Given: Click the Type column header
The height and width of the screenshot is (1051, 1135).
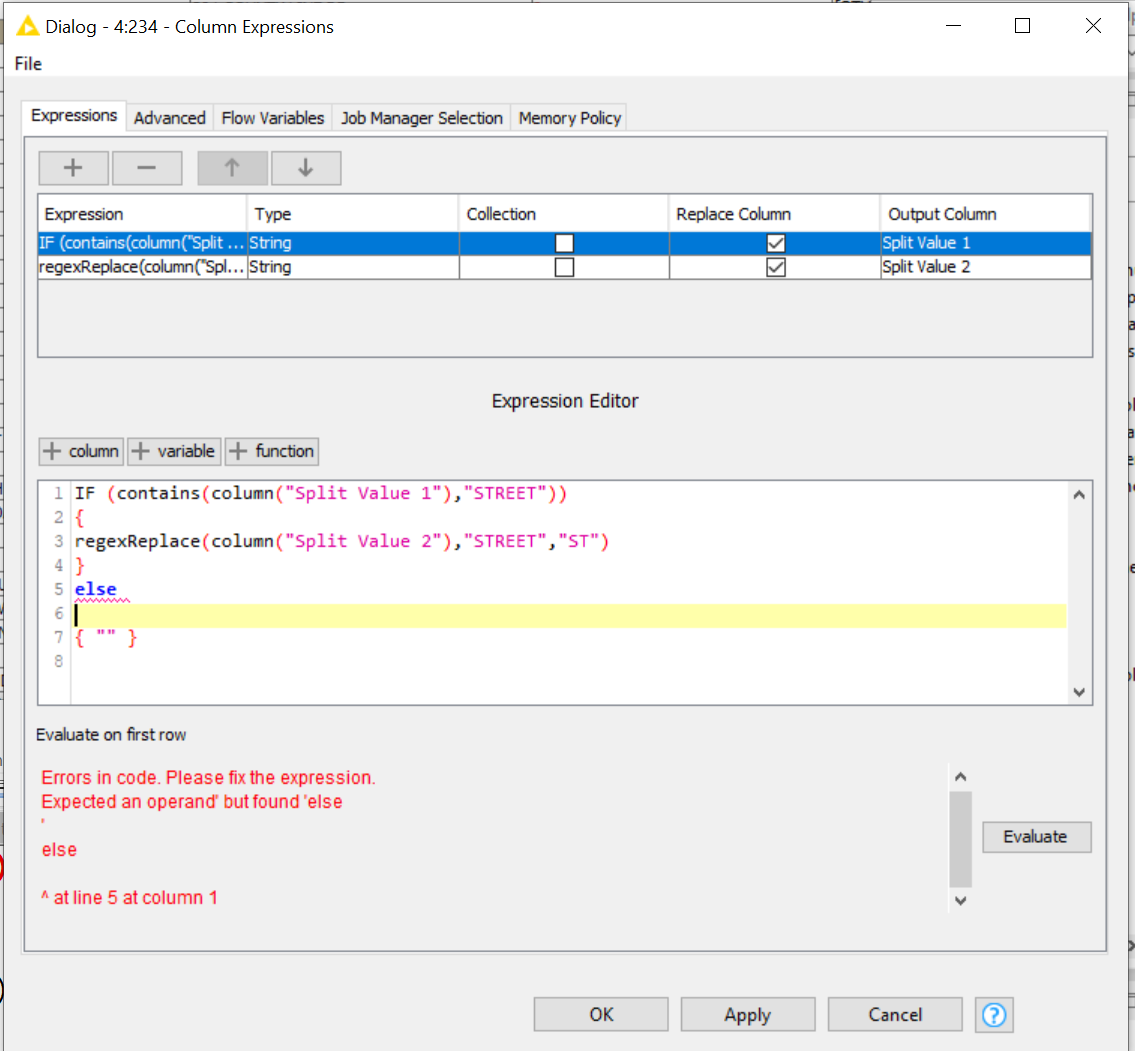Looking at the screenshot, I should 353,214.
